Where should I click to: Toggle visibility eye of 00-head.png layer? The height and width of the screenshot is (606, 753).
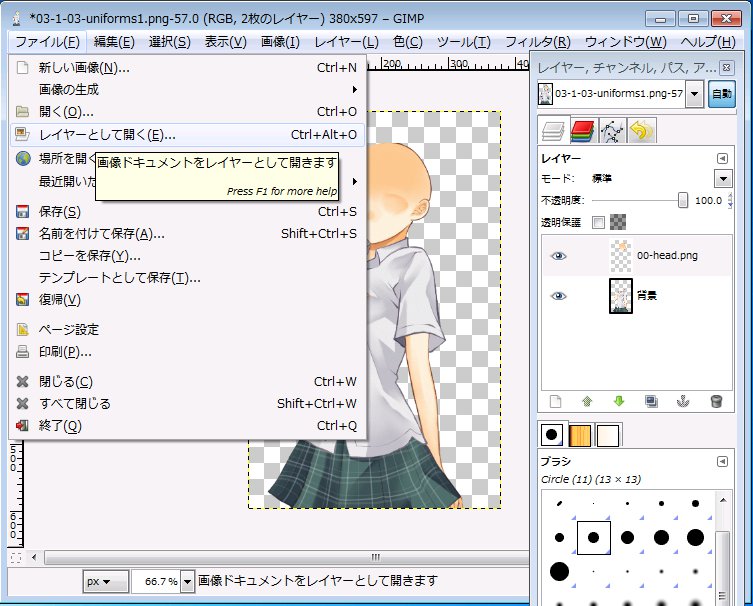point(558,256)
